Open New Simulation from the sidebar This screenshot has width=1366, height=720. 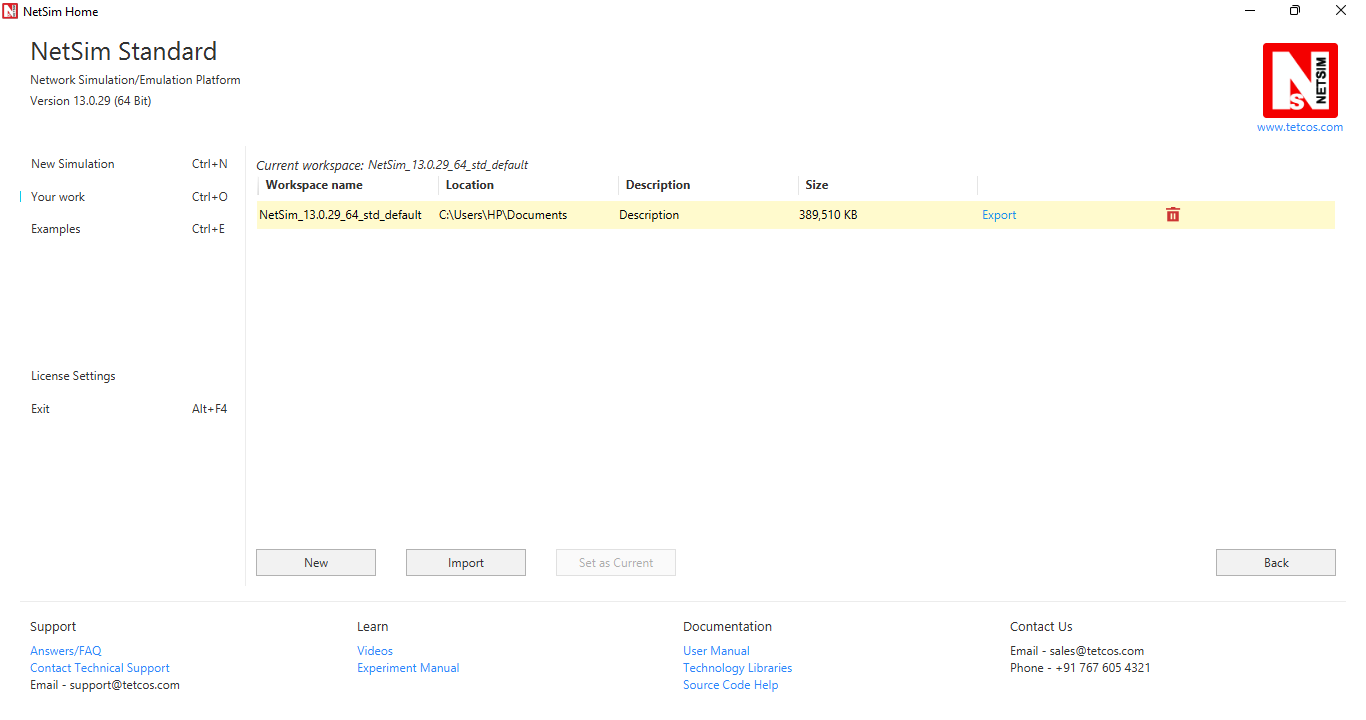(x=73, y=164)
